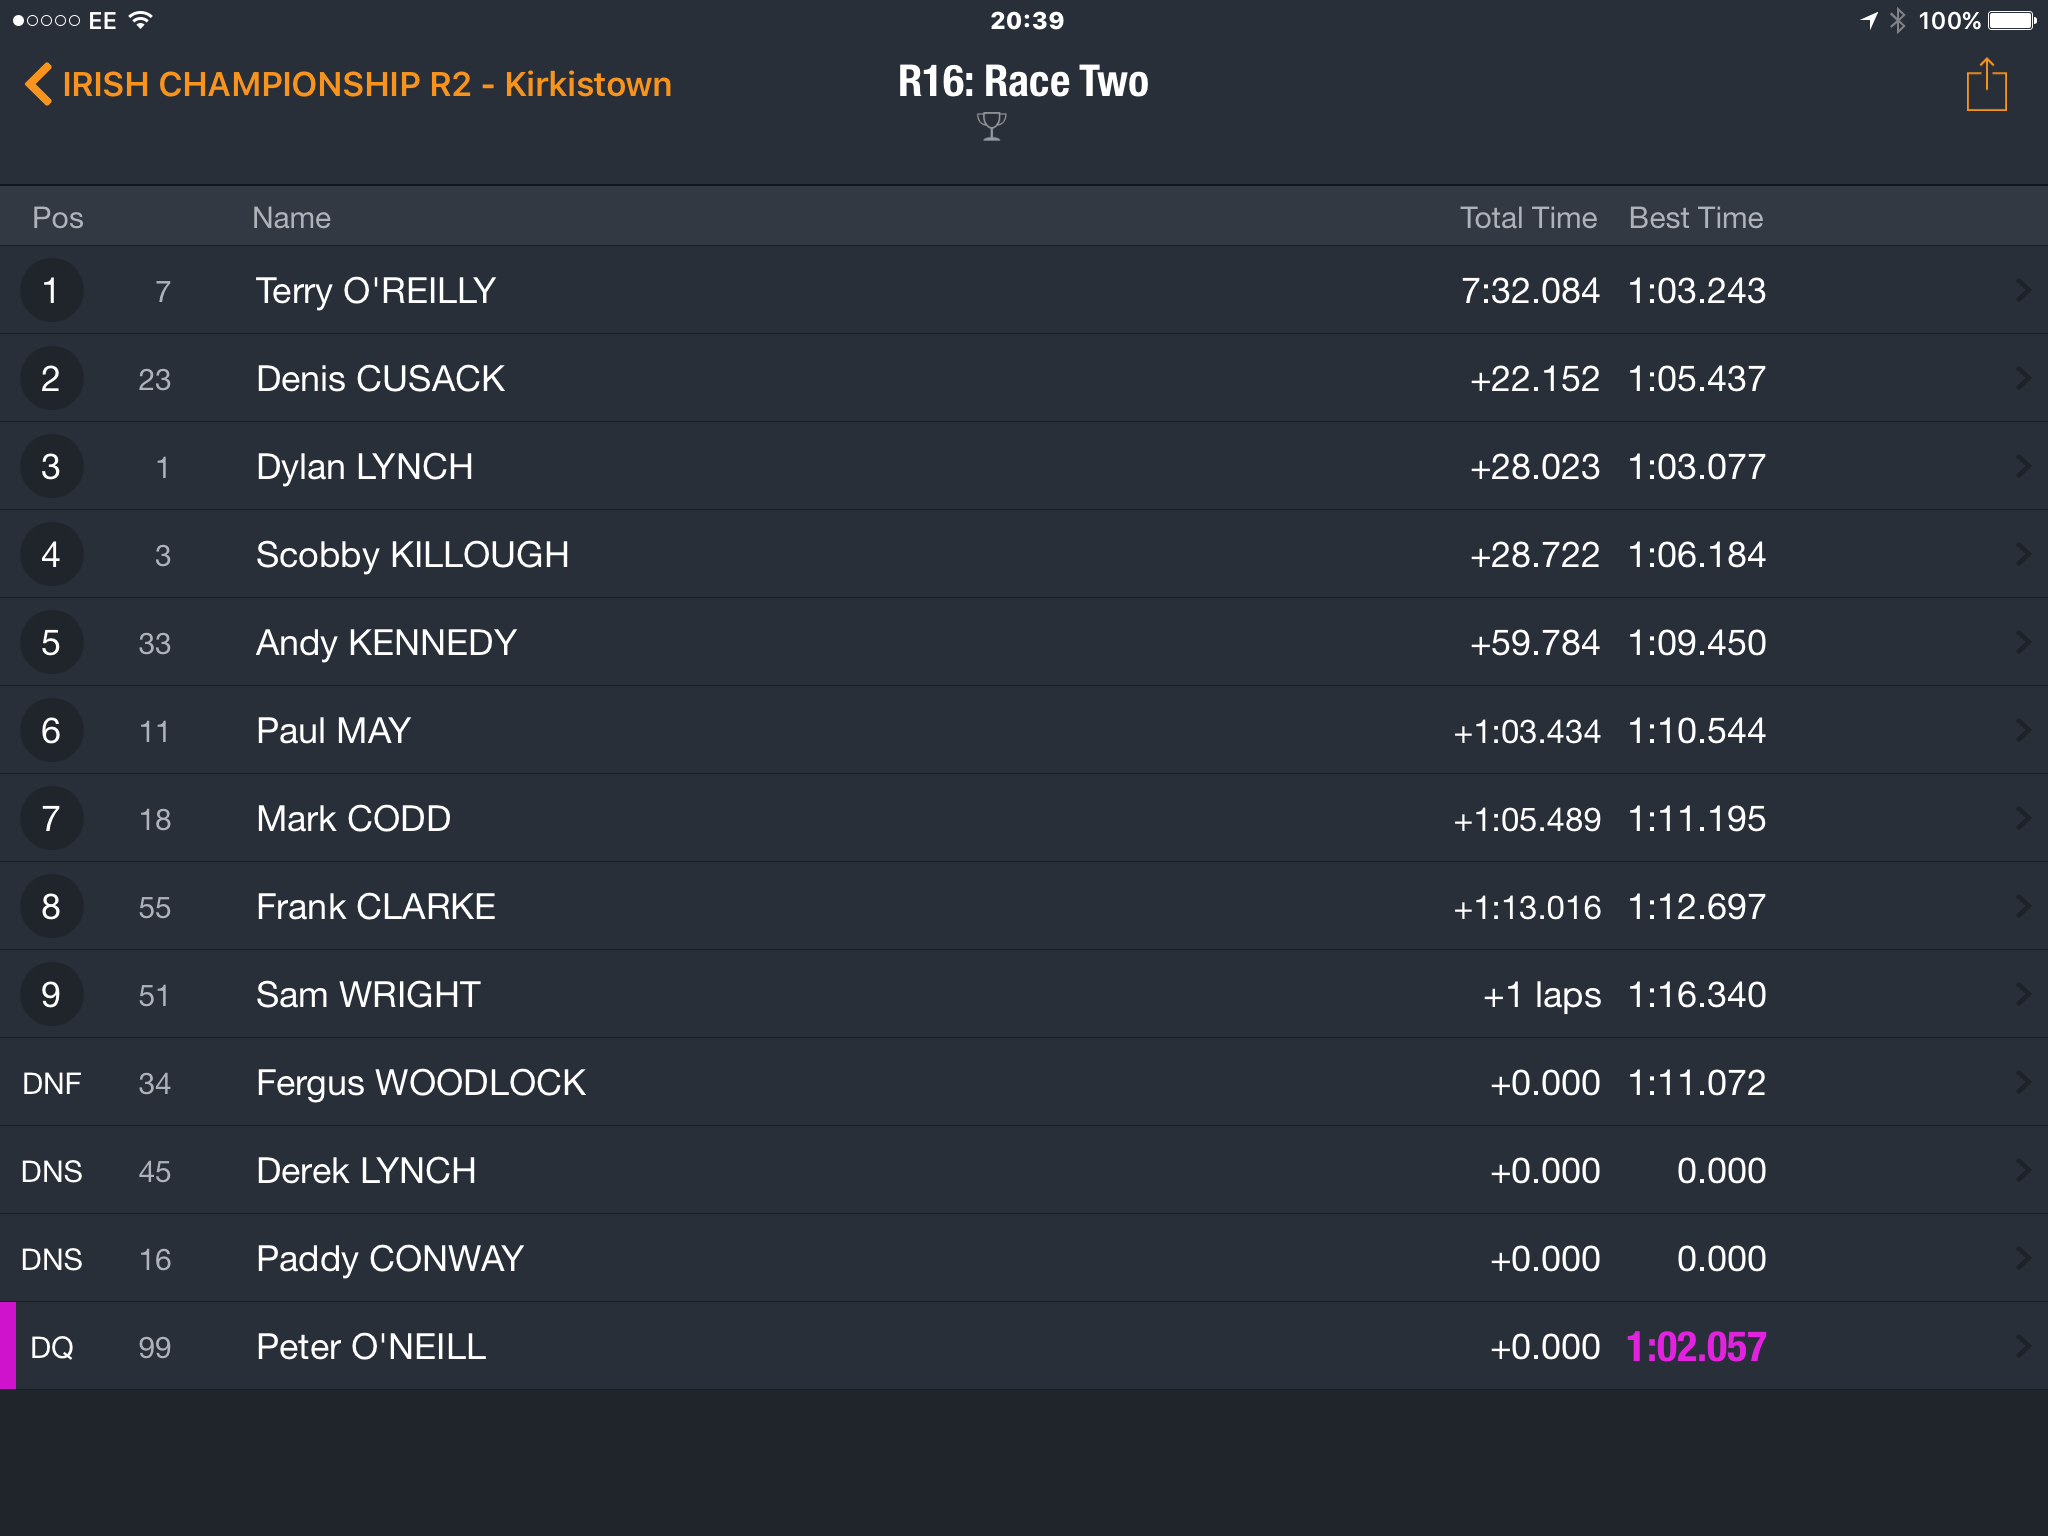
Task: Tap the Total Time column header
Action: (1528, 217)
